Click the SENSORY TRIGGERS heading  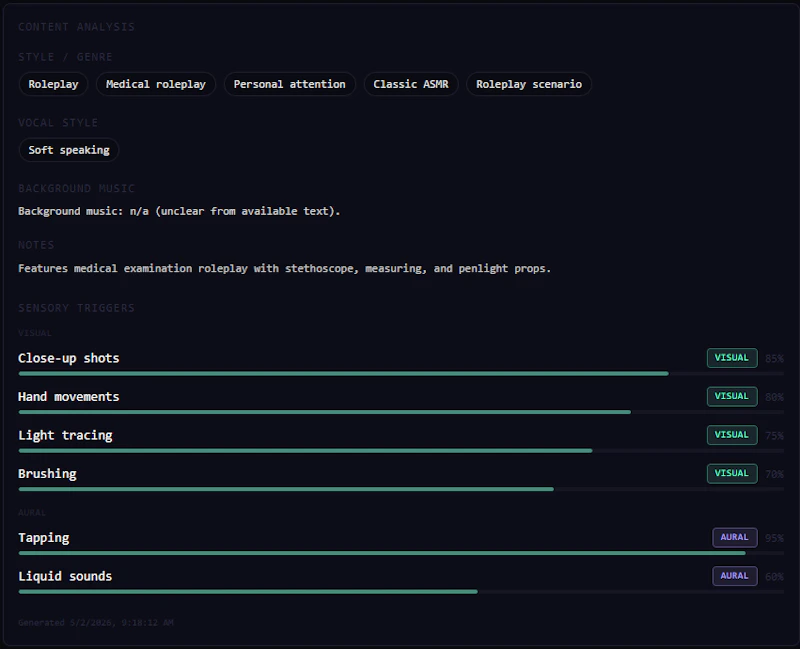pos(77,308)
